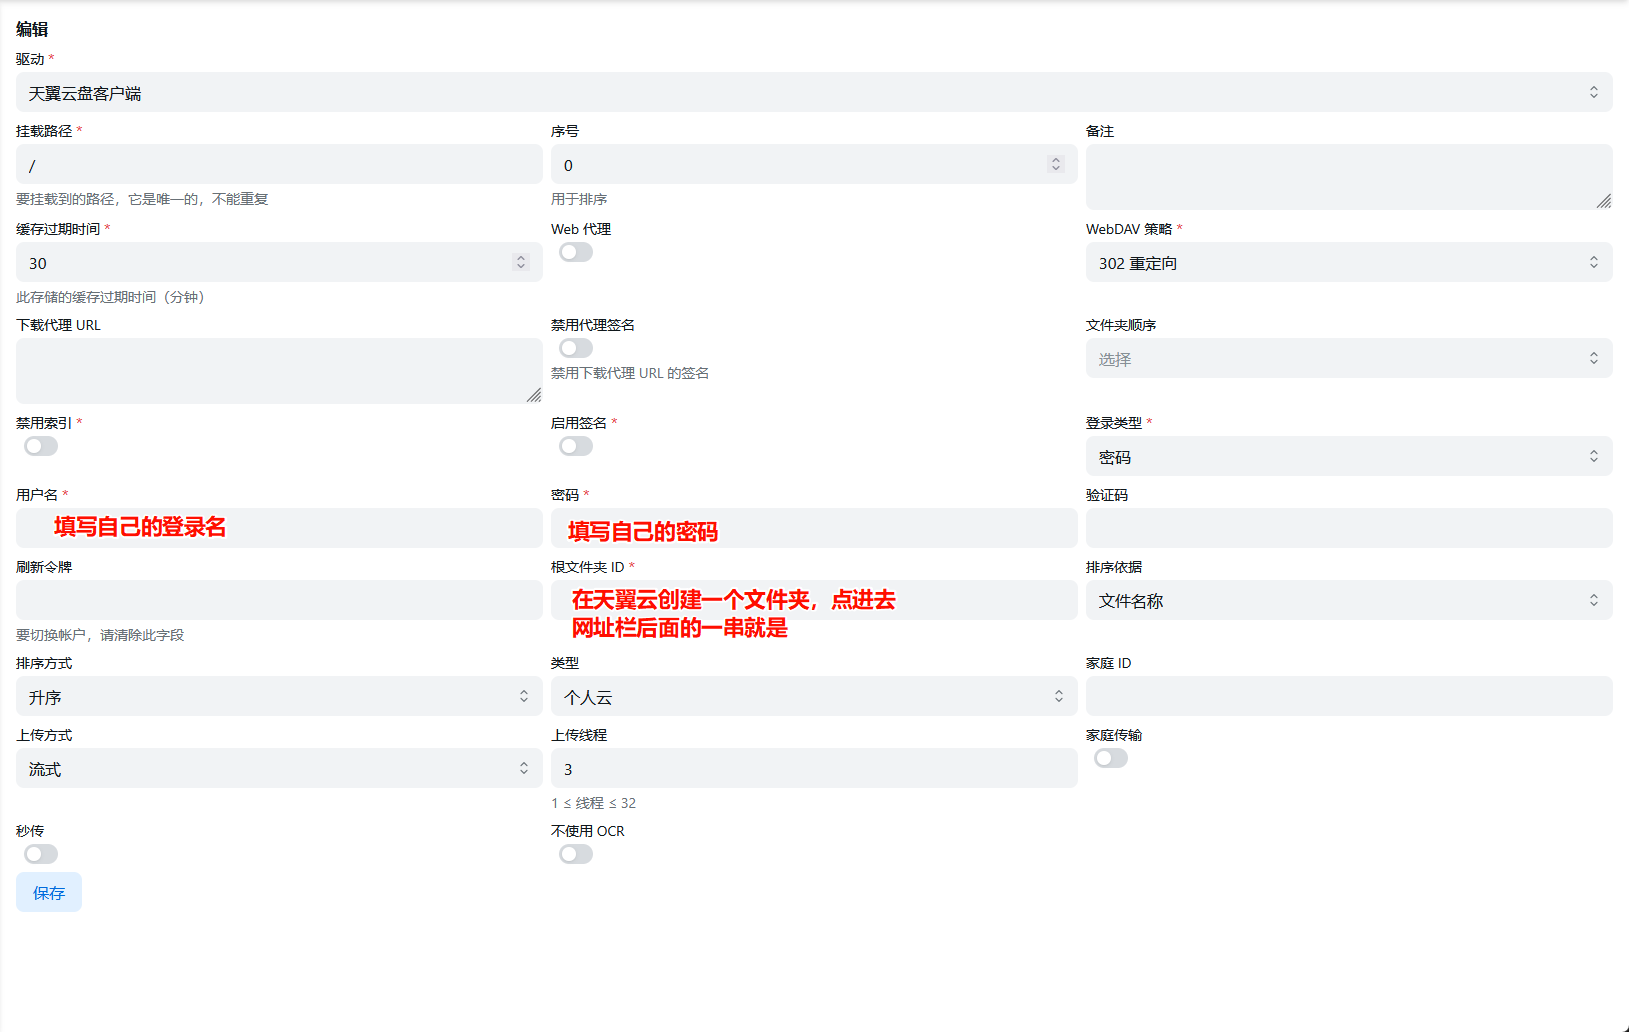Image resolution: width=1629 pixels, height=1032 pixels.
Task: Click the 序号 stepper arrows
Action: [1055, 165]
